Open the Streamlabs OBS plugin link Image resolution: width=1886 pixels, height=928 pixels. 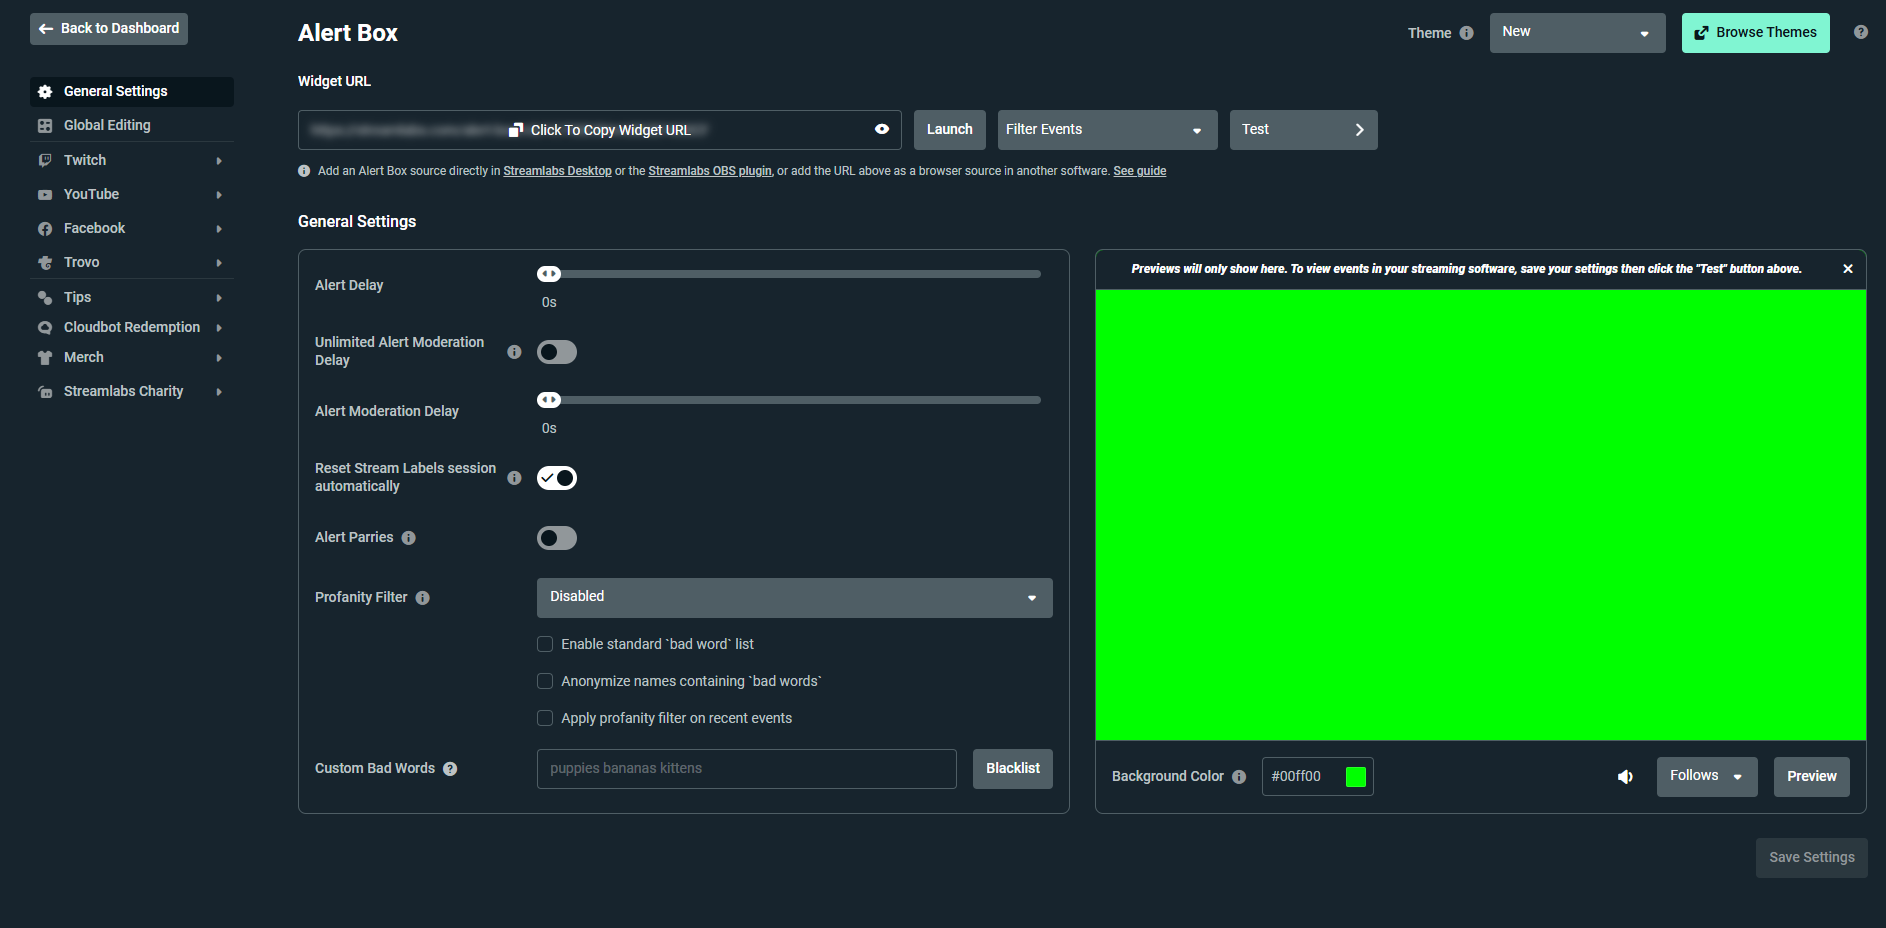(710, 171)
